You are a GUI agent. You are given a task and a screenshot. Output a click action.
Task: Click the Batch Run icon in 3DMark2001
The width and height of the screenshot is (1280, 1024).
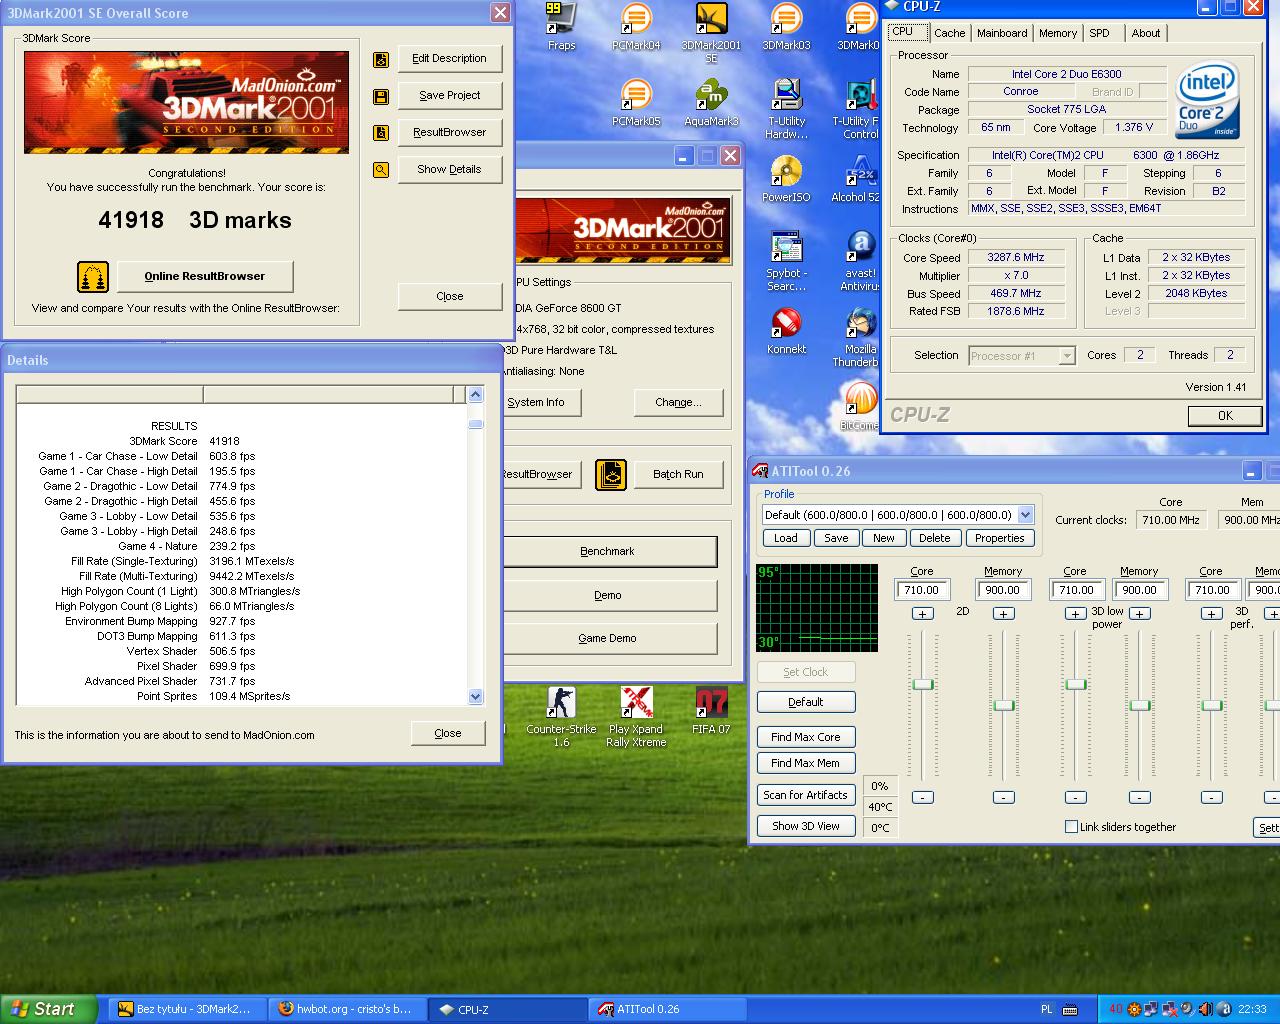click(x=610, y=474)
